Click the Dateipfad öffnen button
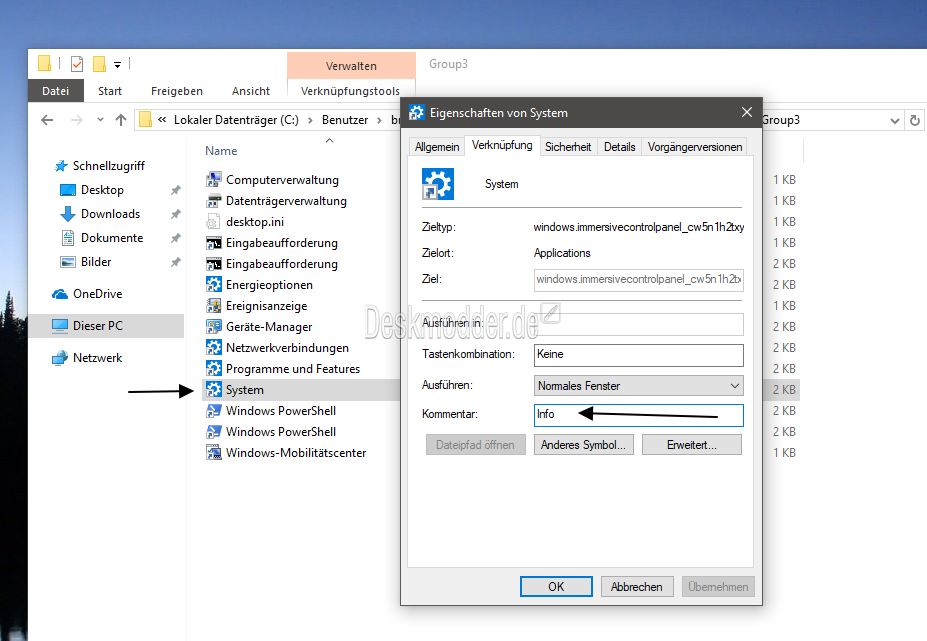 click(475, 445)
